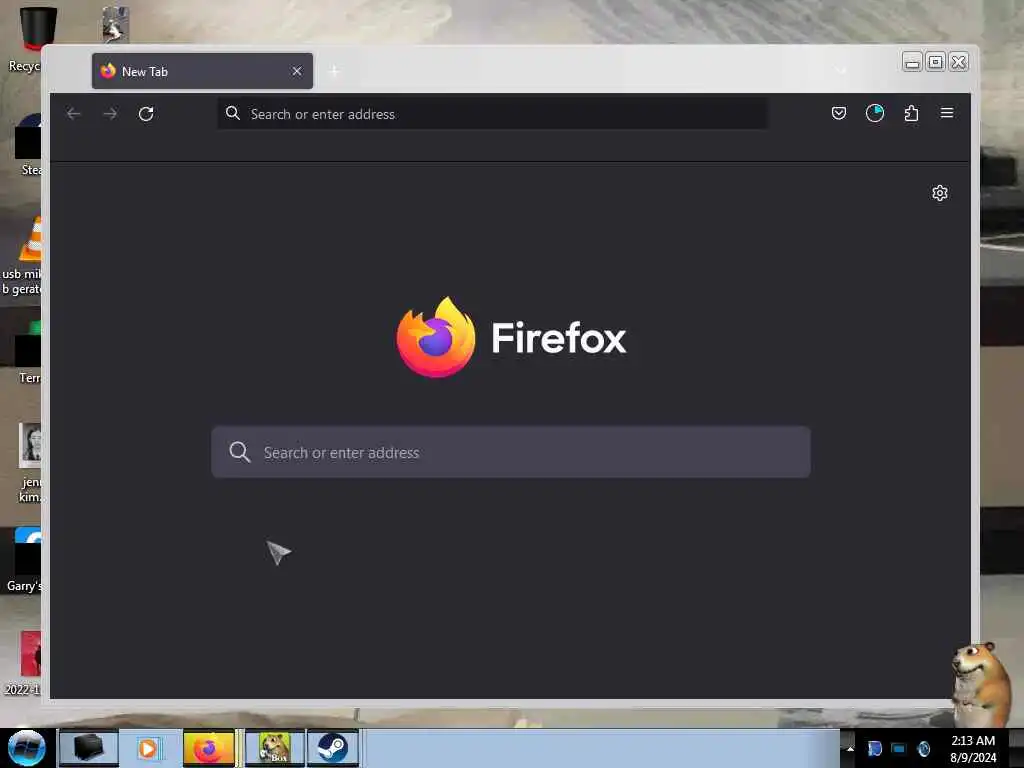Click the magnifier icon in the address bar
The height and width of the screenshot is (768, 1024).
pyautogui.click(x=233, y=114)
